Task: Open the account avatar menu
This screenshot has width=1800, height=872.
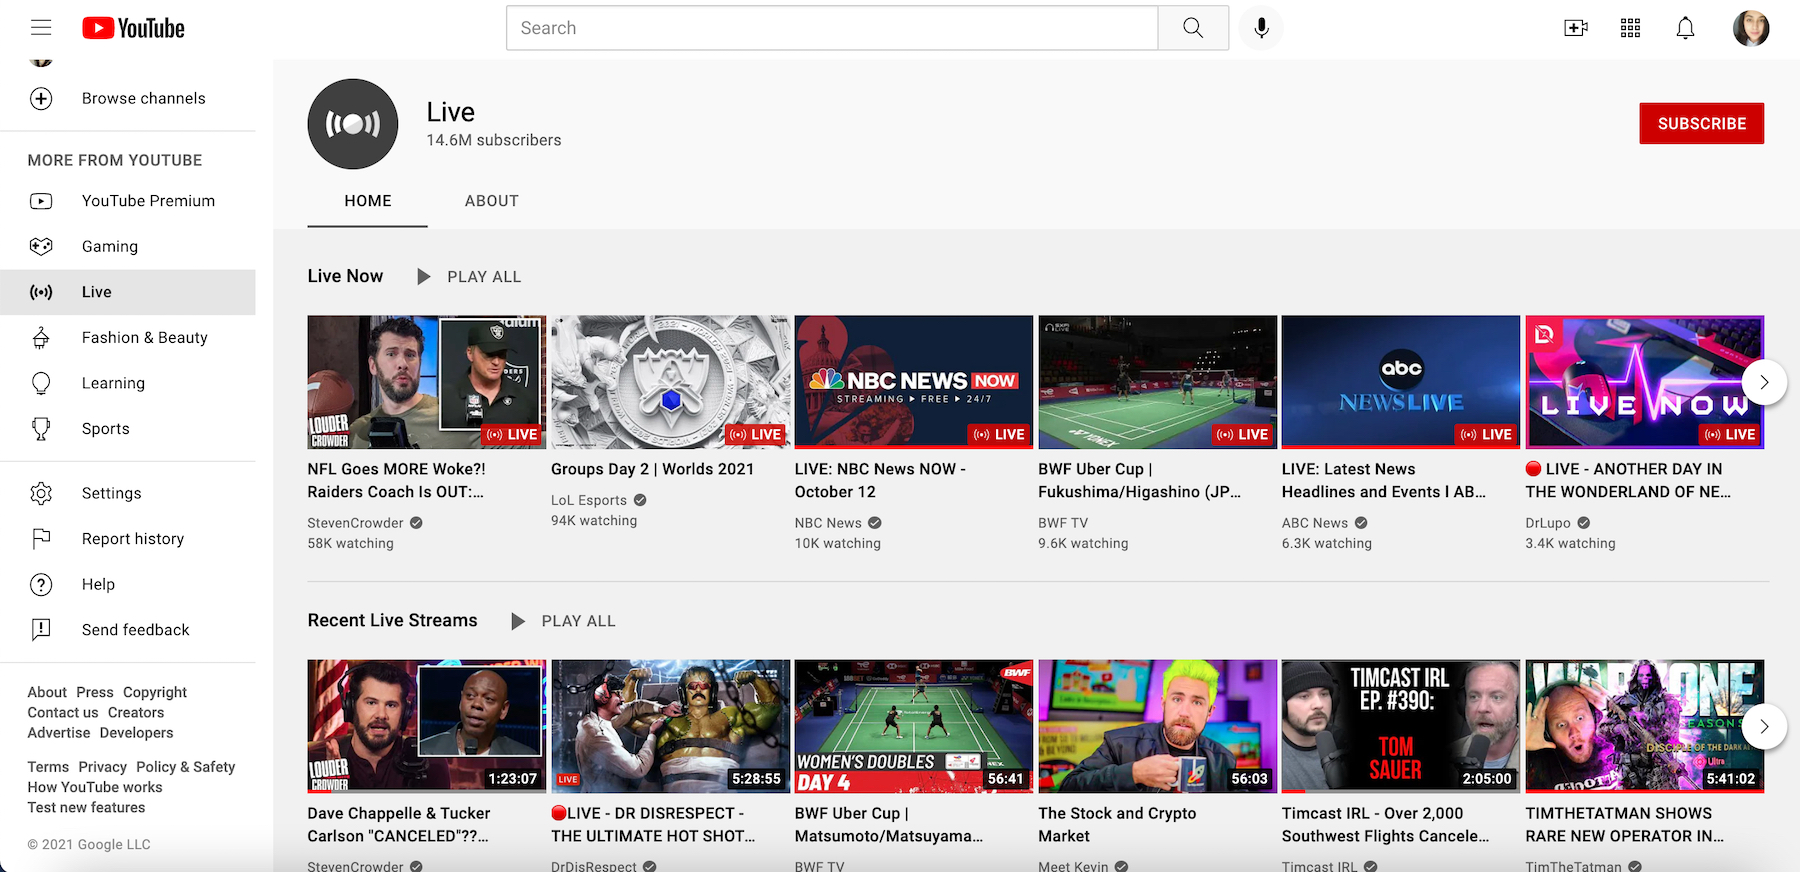Action: pyautogui.click(x=1751, y=28)
